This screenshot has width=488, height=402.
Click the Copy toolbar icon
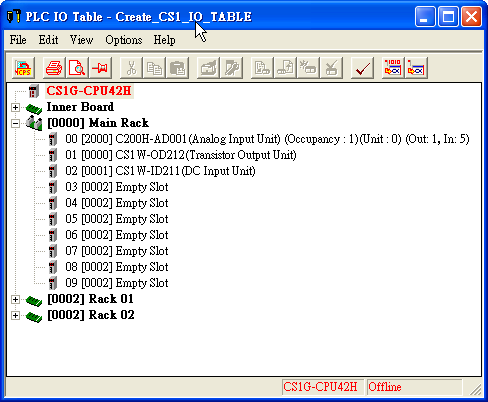click(154, 68)
